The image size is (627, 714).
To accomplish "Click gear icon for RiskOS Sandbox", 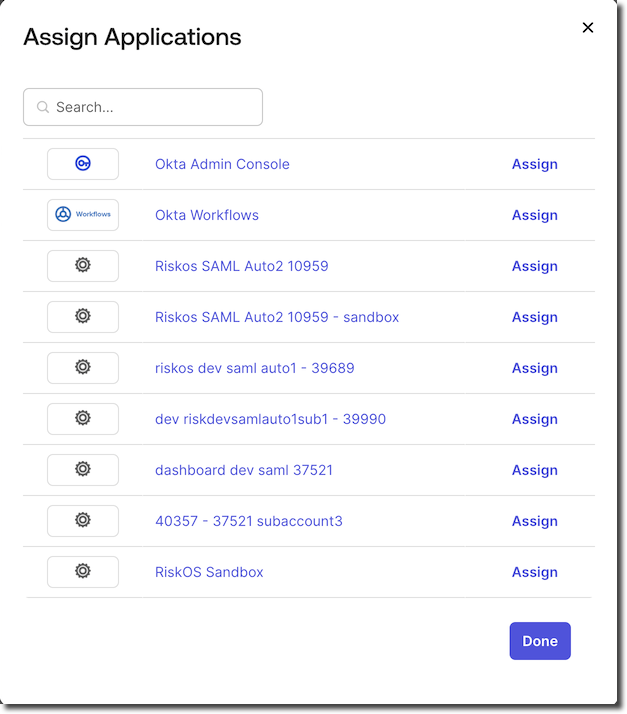I will coord(83,571).
